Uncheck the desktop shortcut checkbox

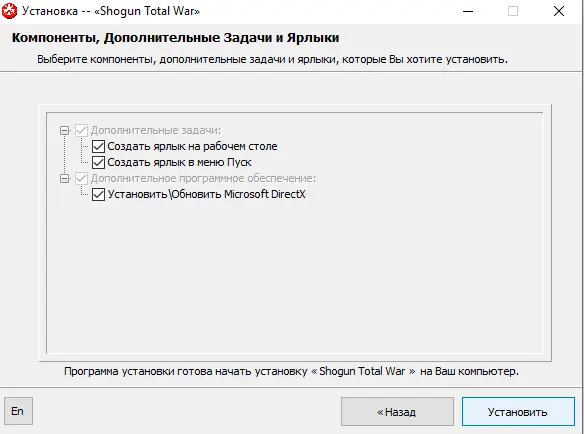[98, 146]
